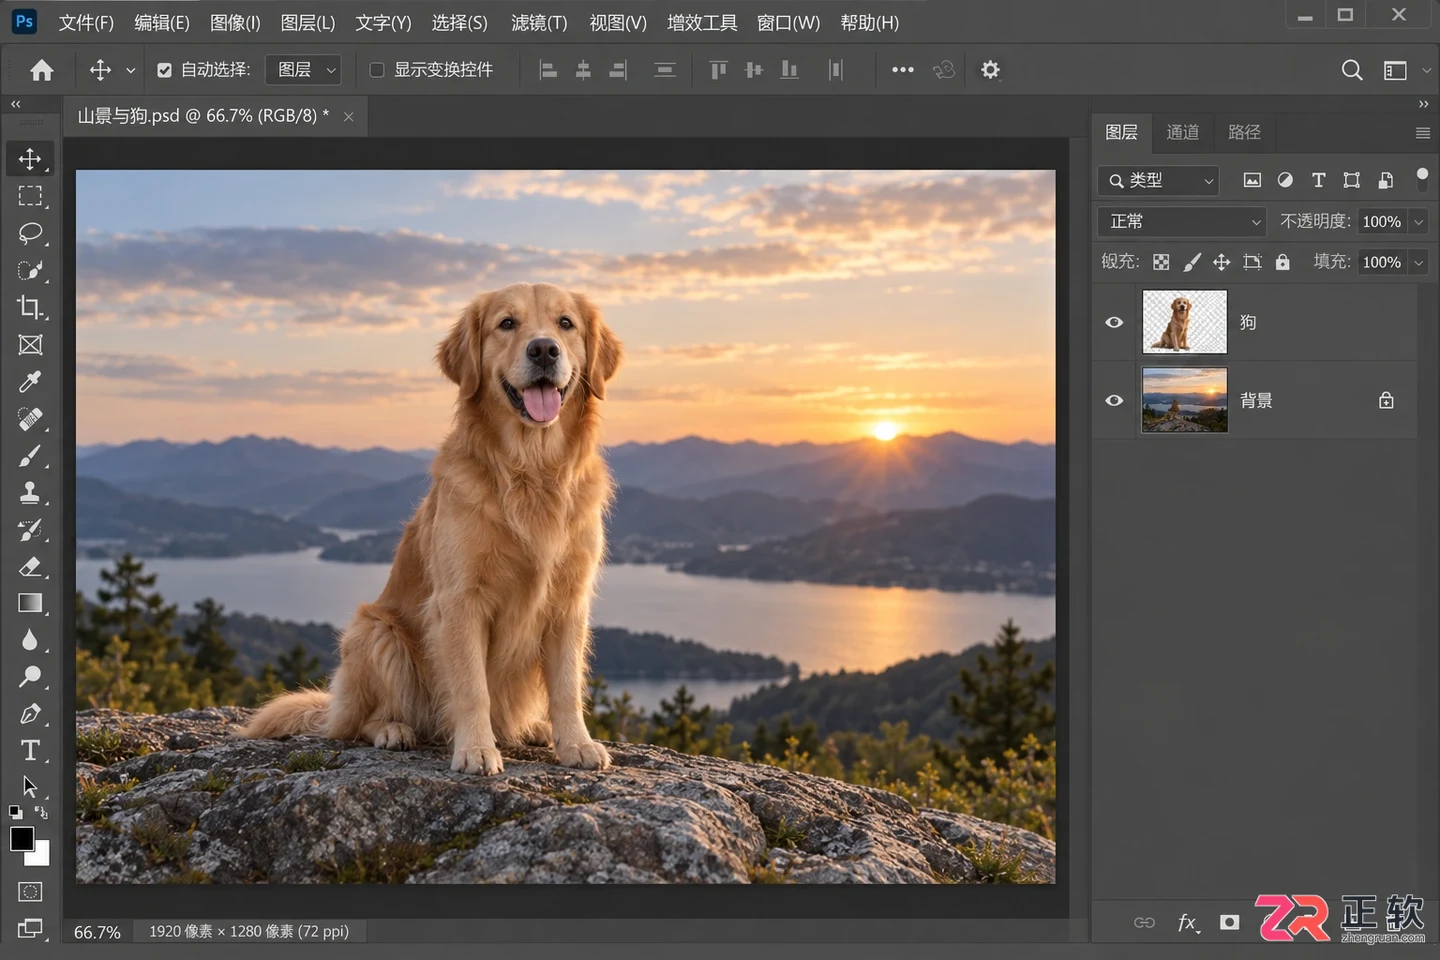Open the 类型 layer filter dropdown
1440x960 pixels.
click(1158, 180)
